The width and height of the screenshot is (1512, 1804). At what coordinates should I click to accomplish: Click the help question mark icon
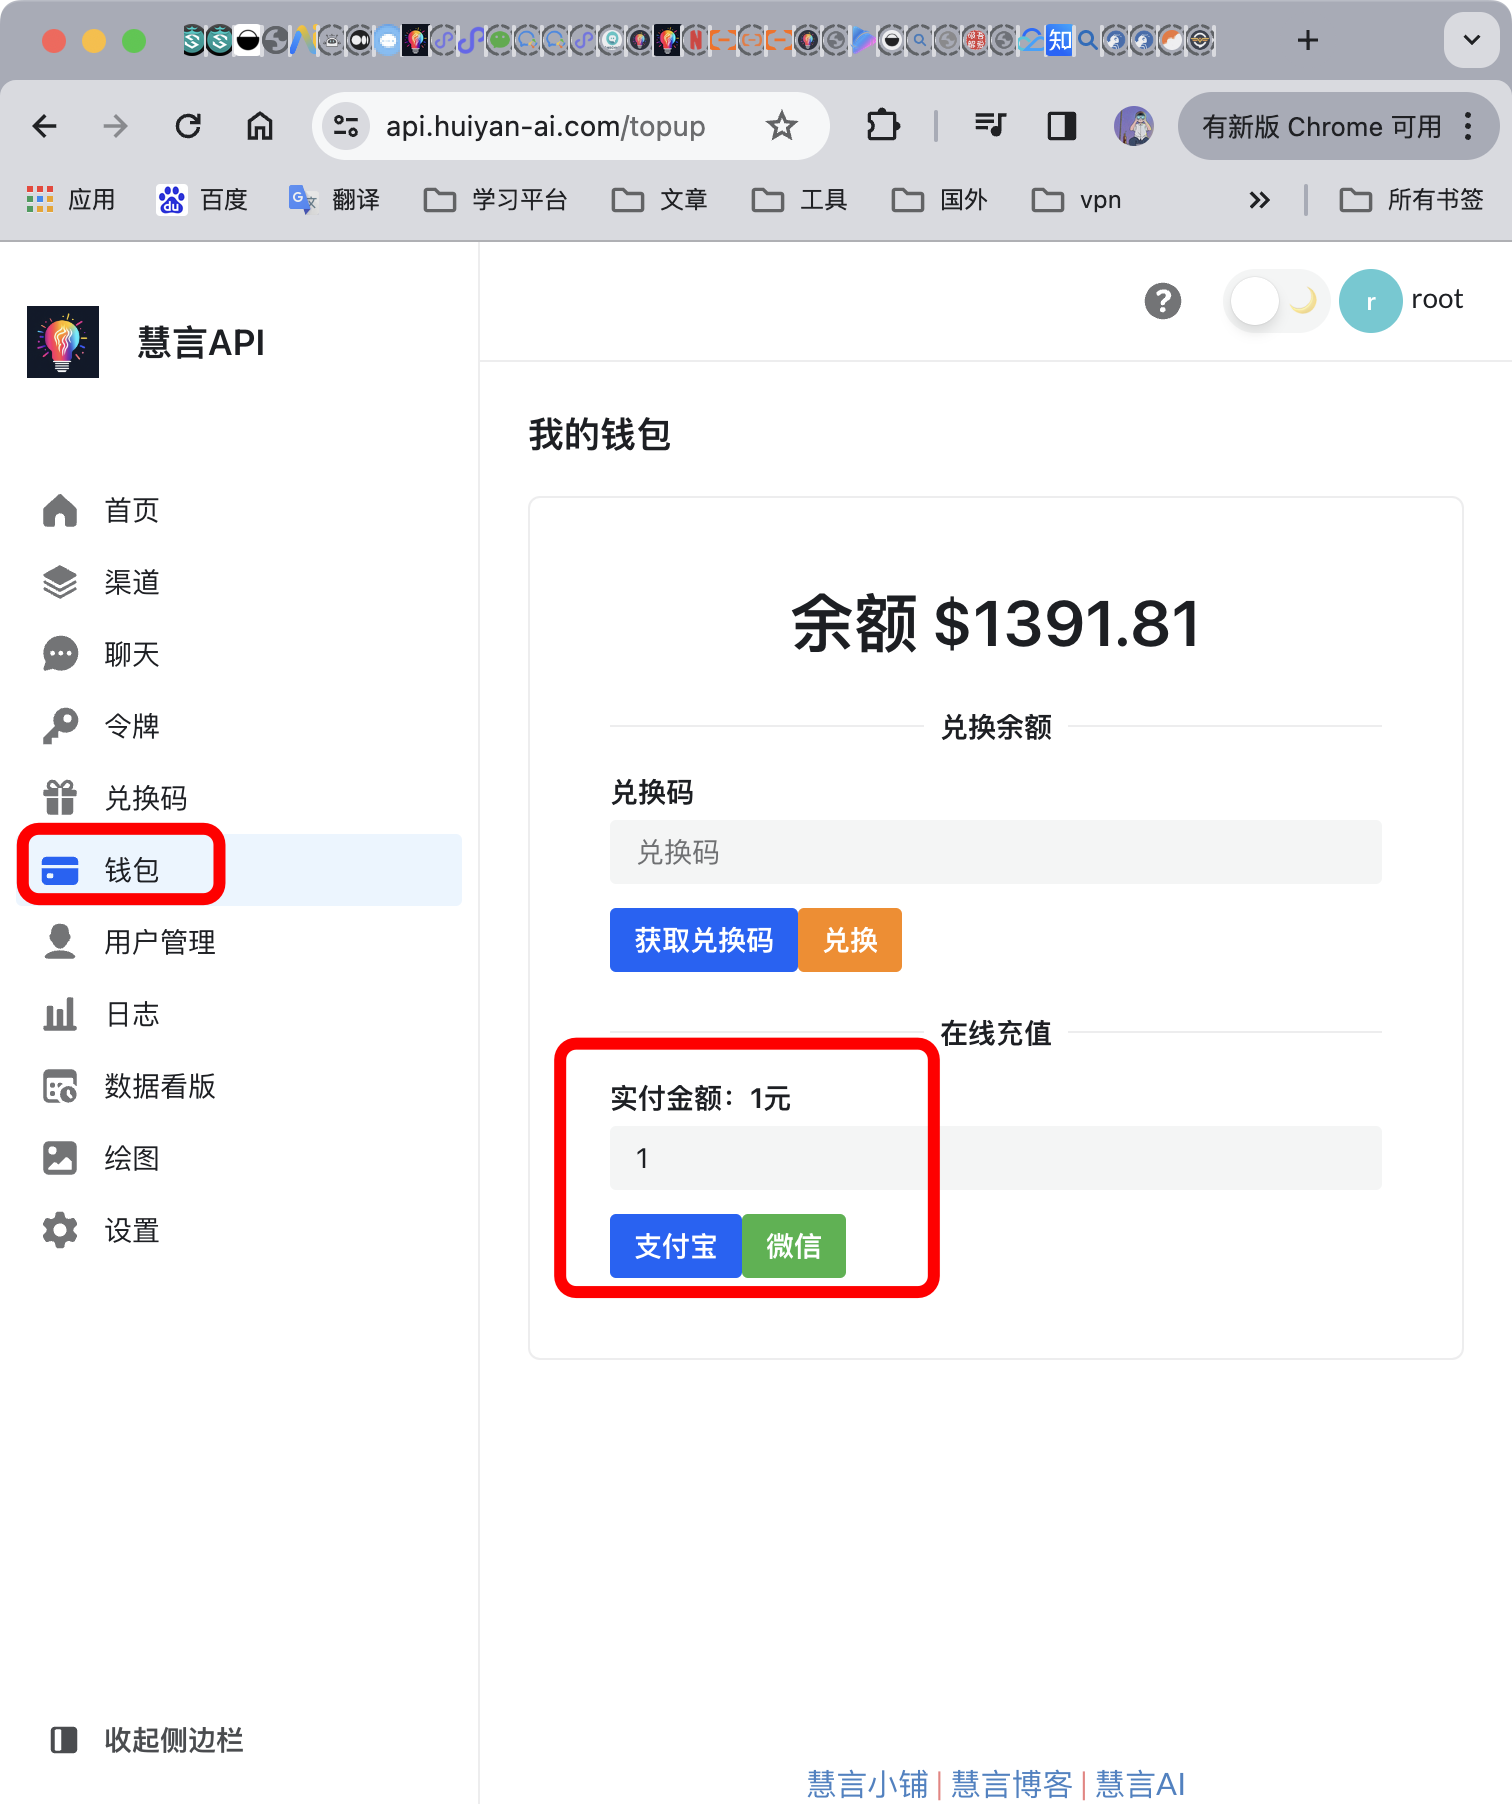(x=1162, y=301)
